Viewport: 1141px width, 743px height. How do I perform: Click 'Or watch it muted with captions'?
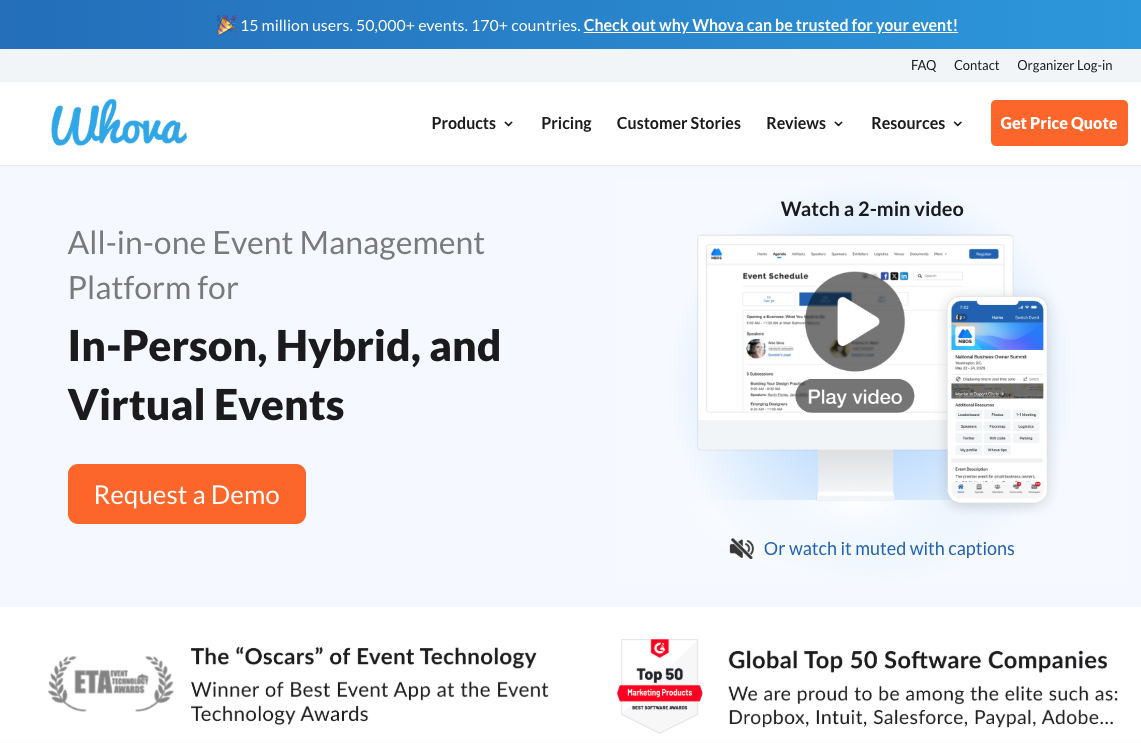888,549
